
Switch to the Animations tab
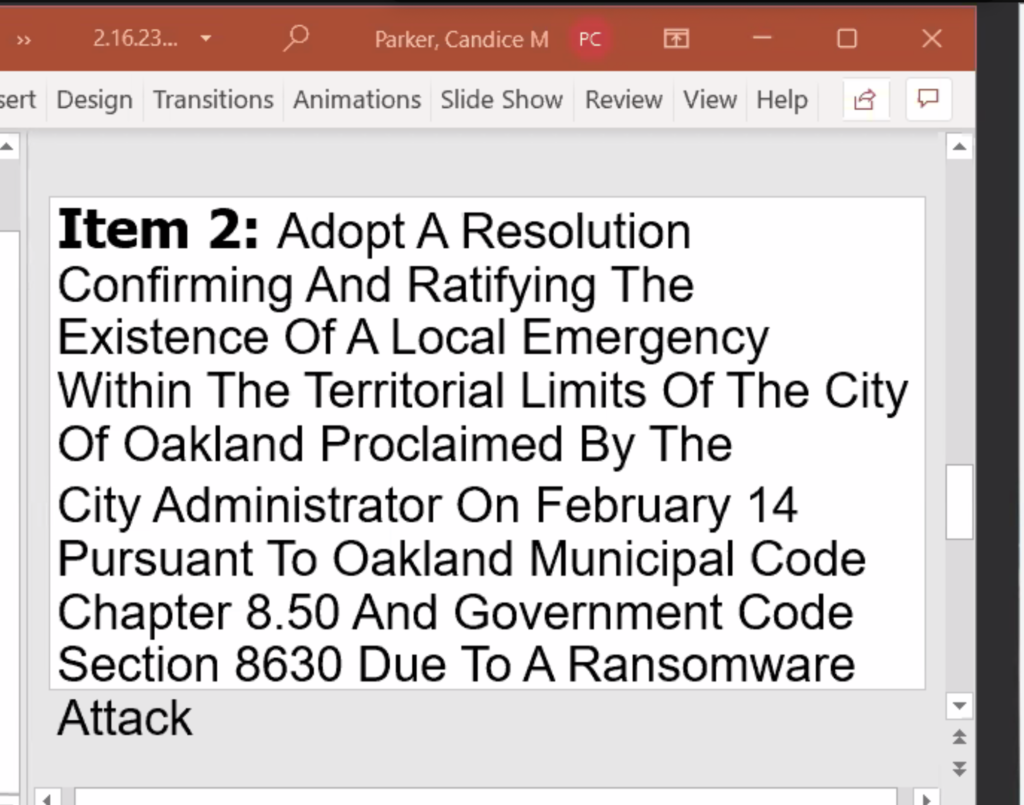(357, 100)
